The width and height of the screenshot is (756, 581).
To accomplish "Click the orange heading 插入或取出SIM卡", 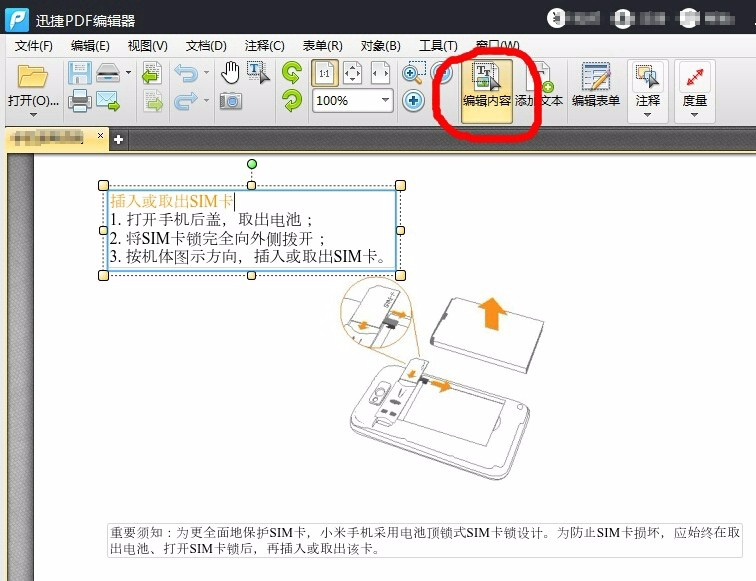I will point(172,201).
